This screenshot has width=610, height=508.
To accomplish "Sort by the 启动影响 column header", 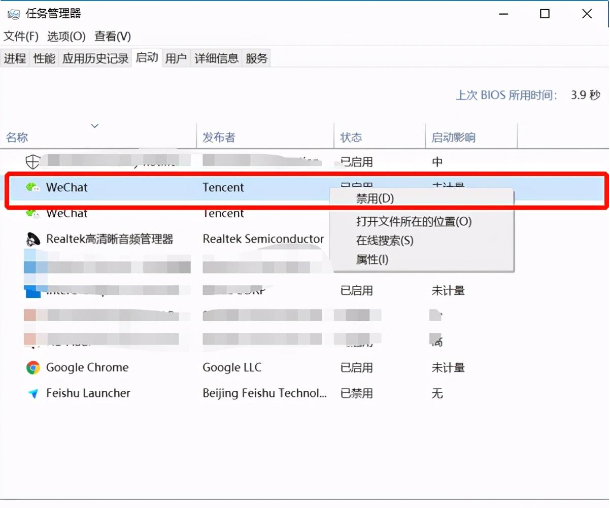I will coord(472,137).
